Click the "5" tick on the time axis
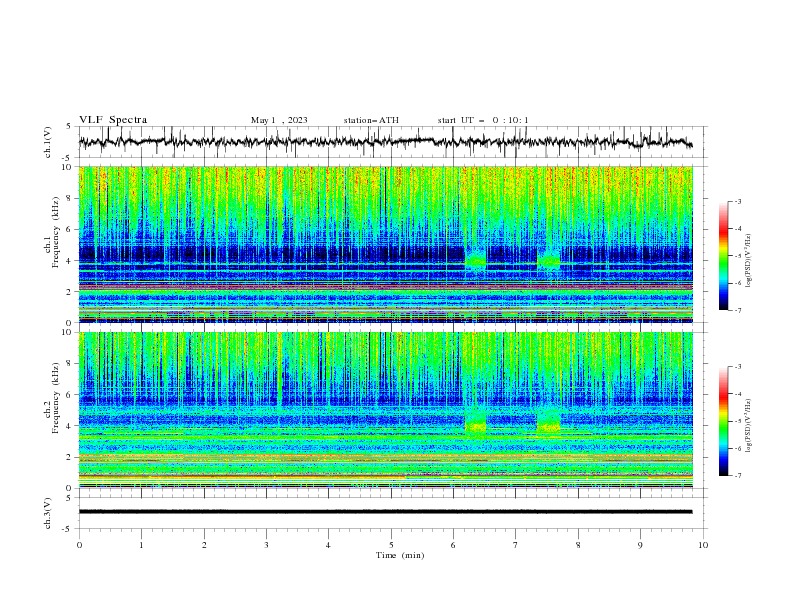Viewport: 792px width, 612px height. tap(391, 545)
